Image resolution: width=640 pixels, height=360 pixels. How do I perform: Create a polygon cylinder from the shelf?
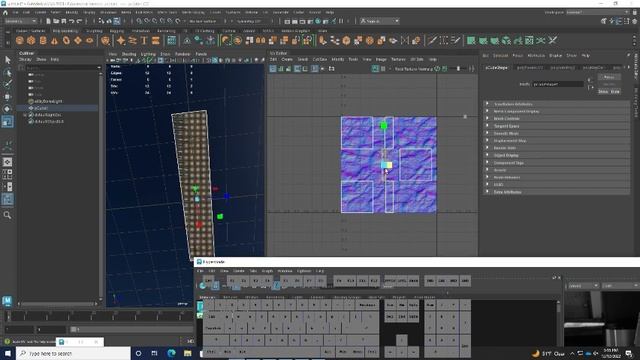coord(43,40)
